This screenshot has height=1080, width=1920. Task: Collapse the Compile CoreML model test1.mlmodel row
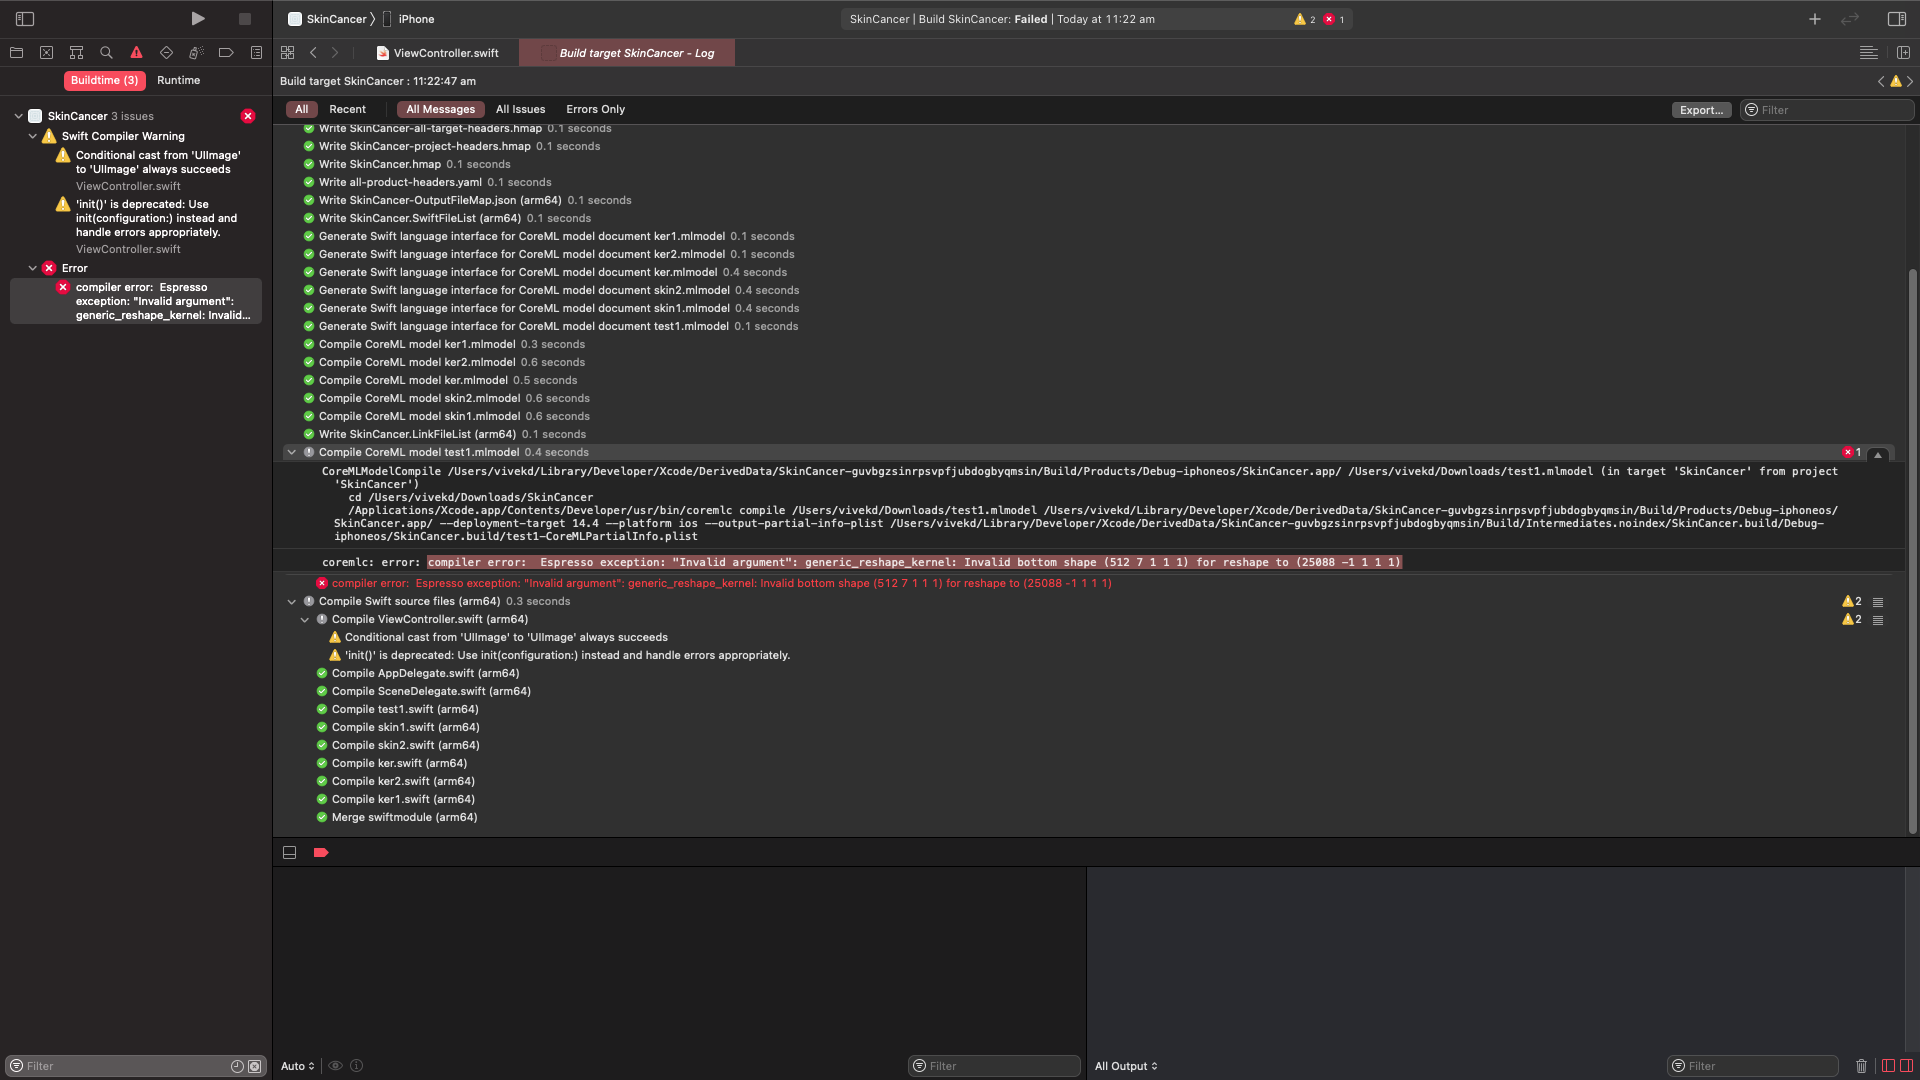(x=292, y=453)
